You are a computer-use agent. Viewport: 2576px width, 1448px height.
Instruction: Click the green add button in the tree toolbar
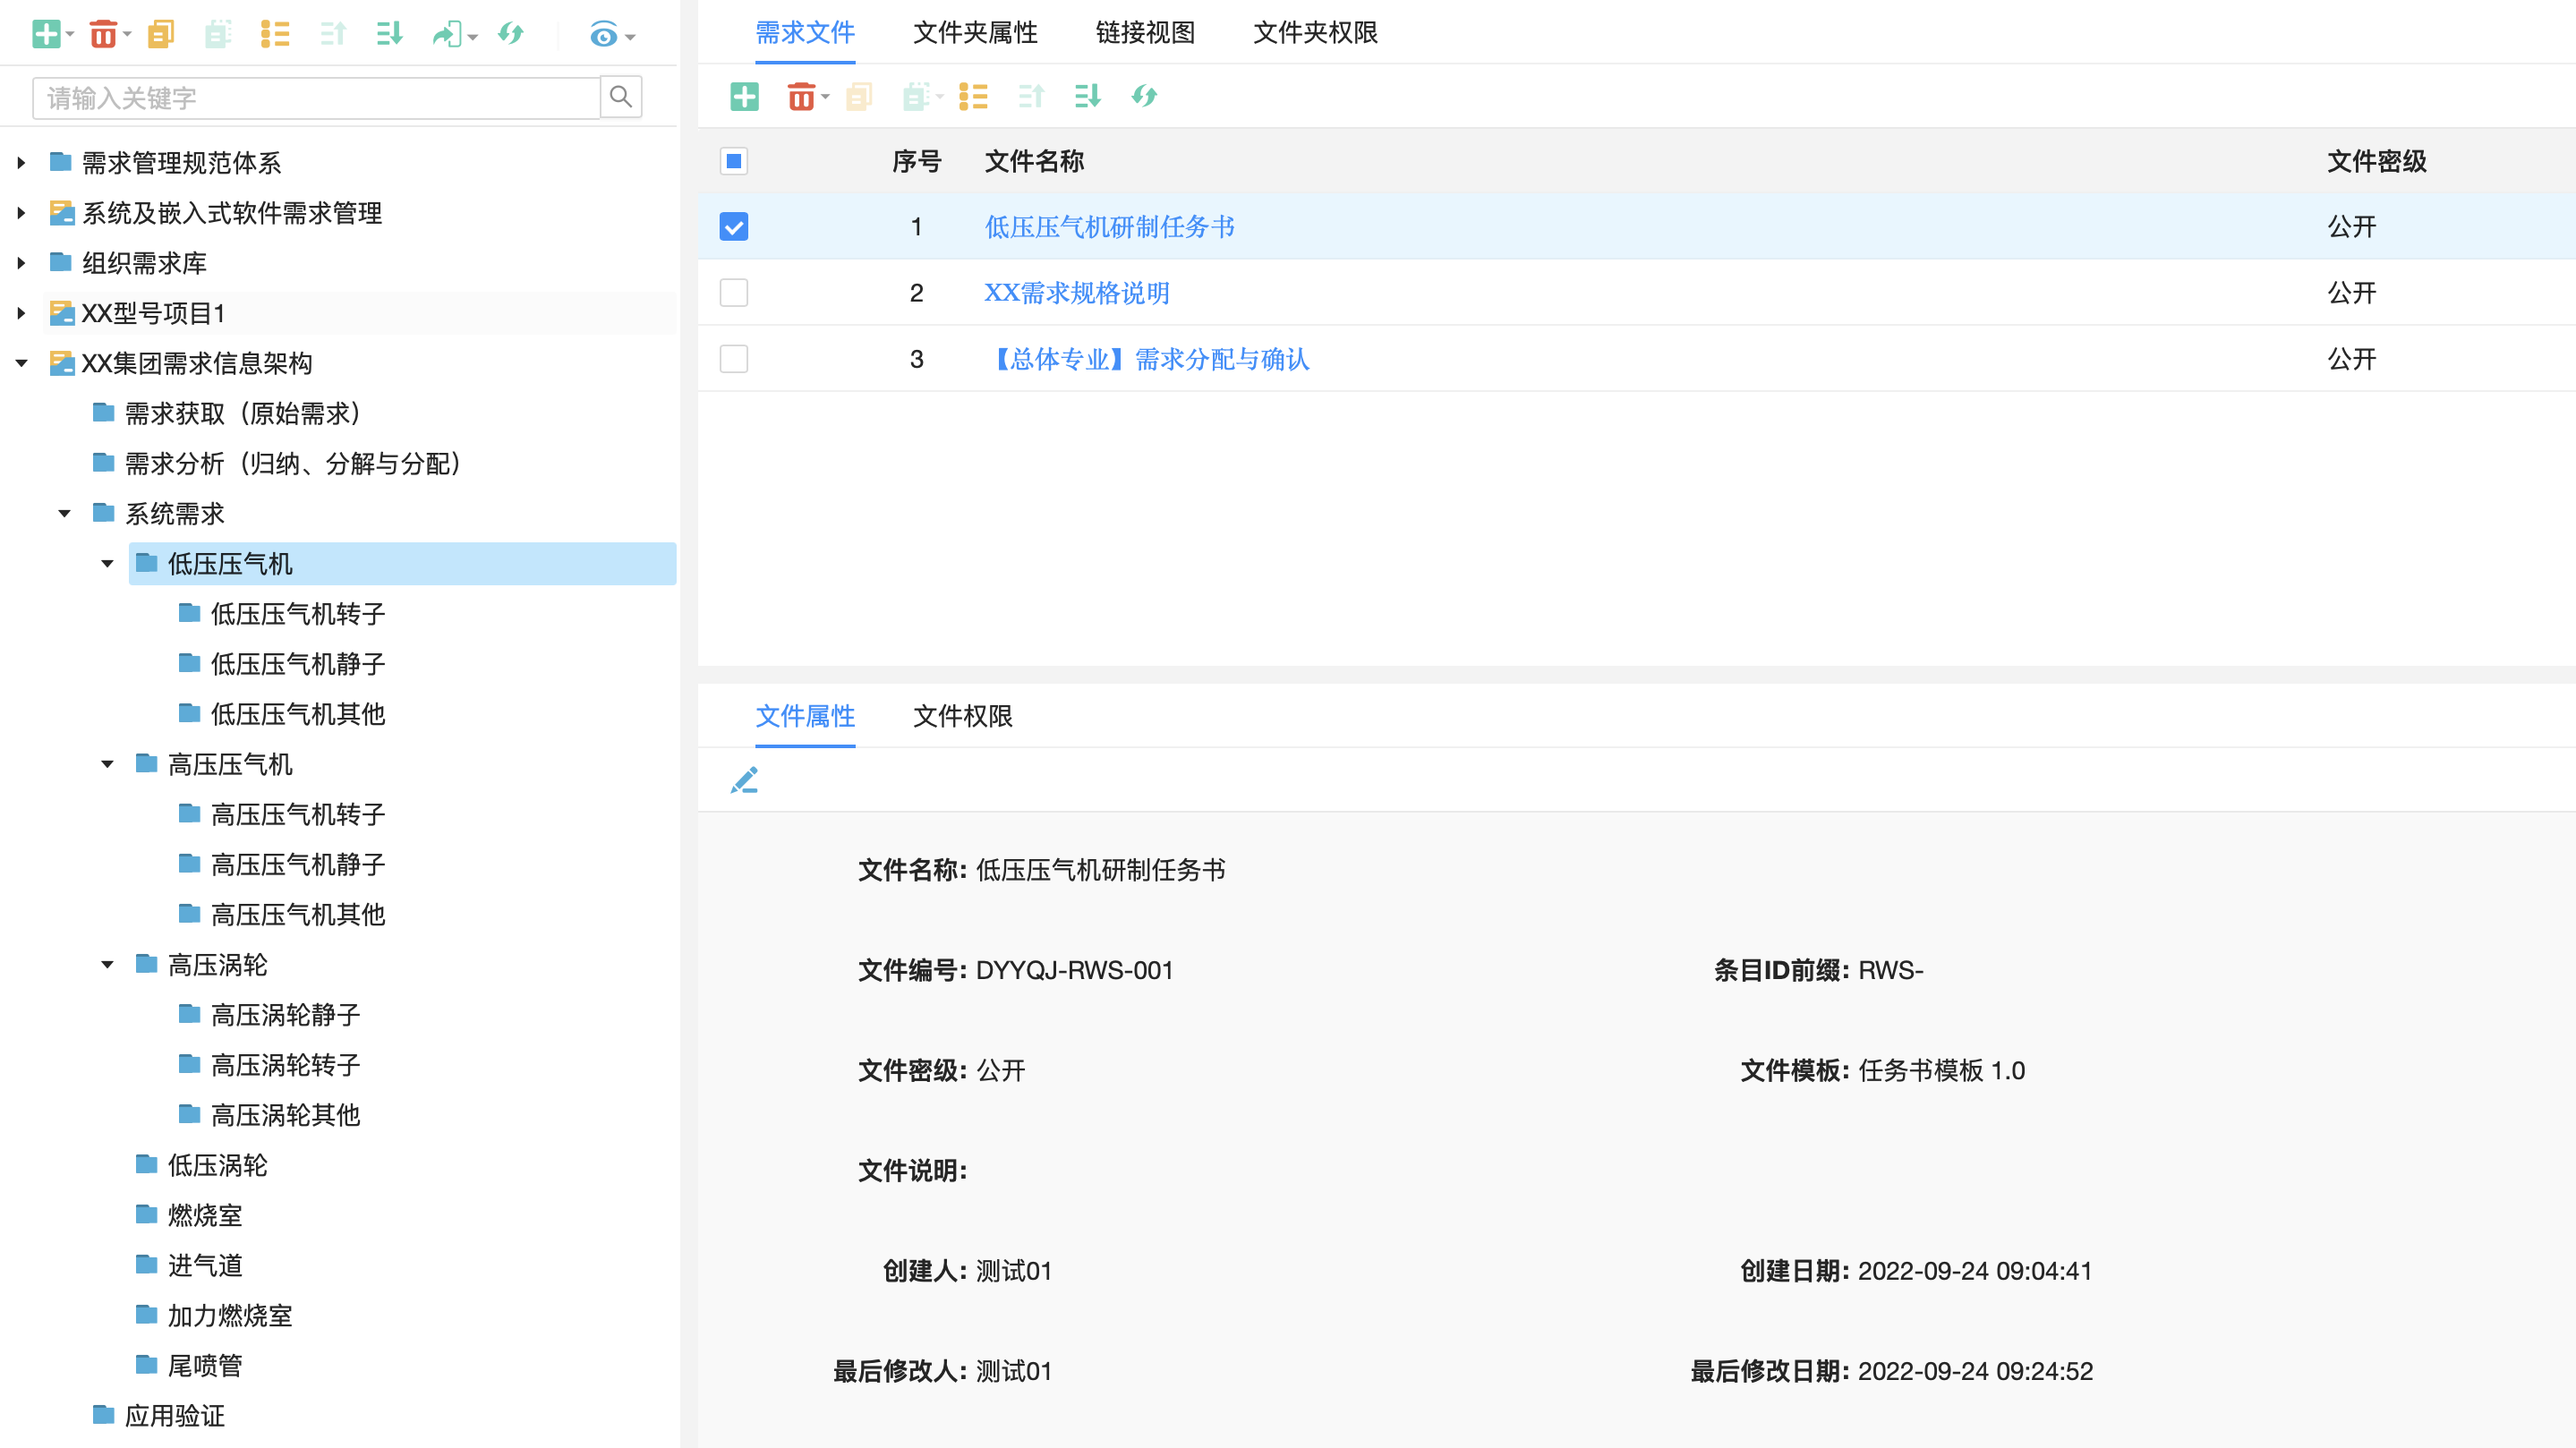tap(46, 34)
